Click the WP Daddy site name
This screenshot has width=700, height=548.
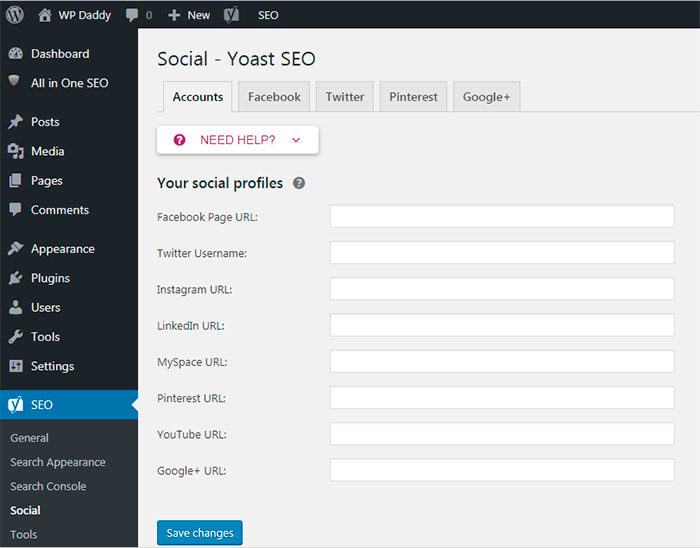click(84, 15)
